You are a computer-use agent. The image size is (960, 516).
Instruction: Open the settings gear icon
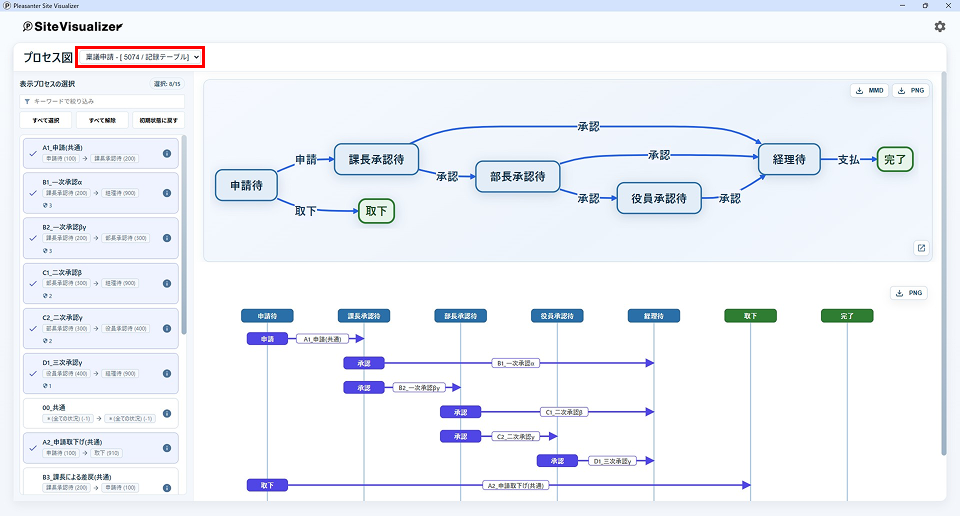point(939,26)
